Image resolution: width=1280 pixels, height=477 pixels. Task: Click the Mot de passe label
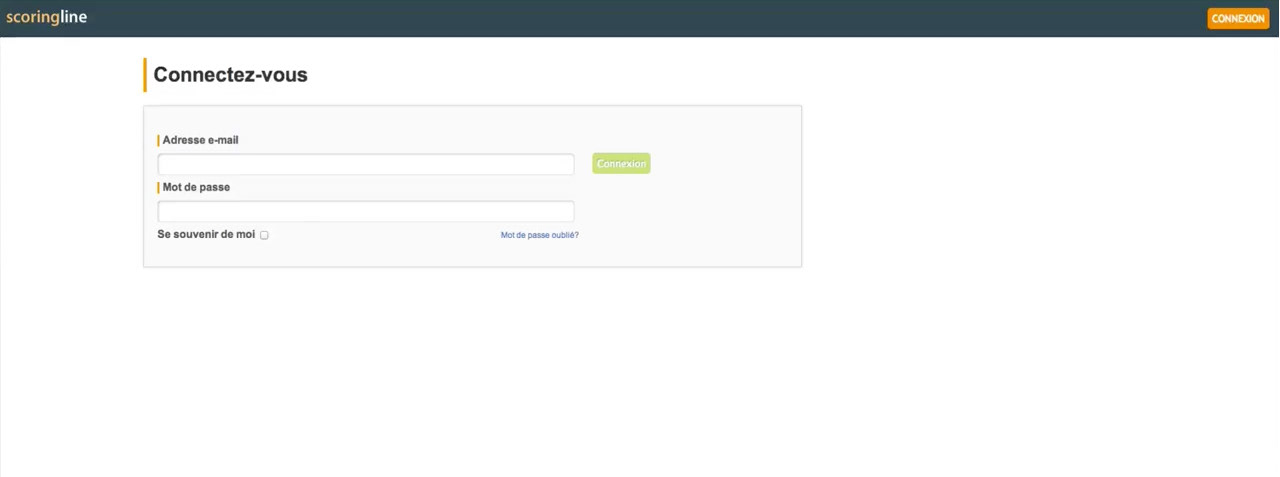coord(196,187)
